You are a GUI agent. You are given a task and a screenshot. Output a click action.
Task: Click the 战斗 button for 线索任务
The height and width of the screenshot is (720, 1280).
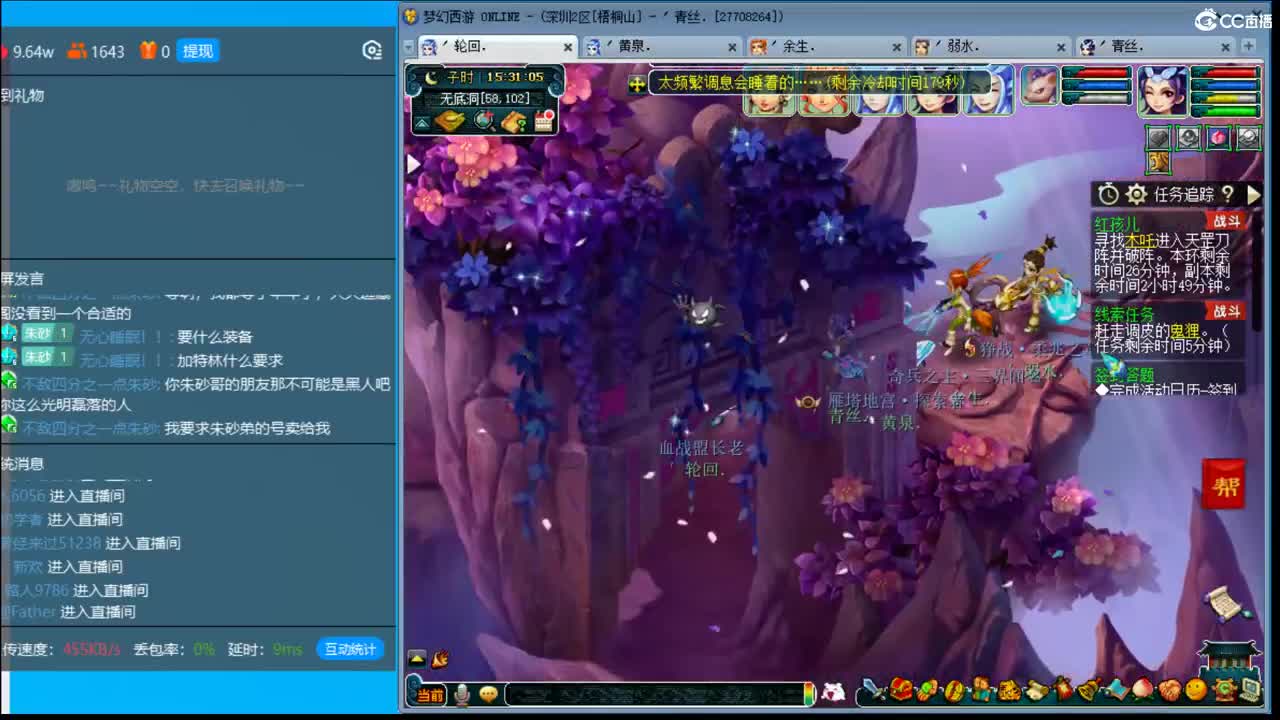(1226, 312)
